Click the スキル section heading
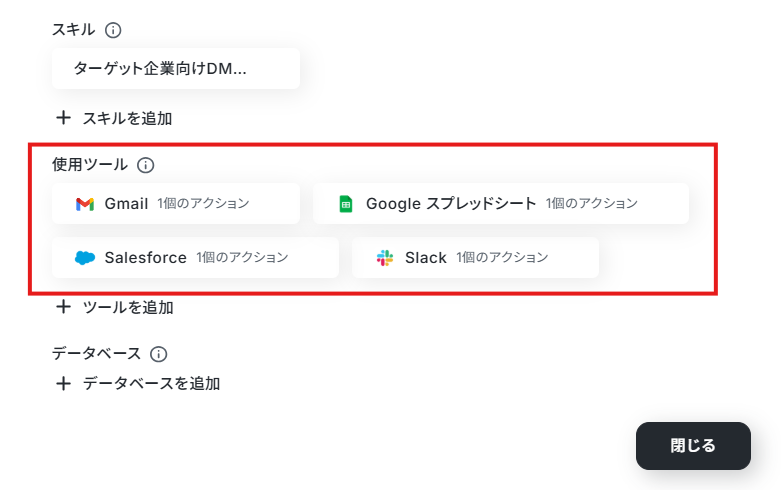The image size is (781, 490). (73, 30)
